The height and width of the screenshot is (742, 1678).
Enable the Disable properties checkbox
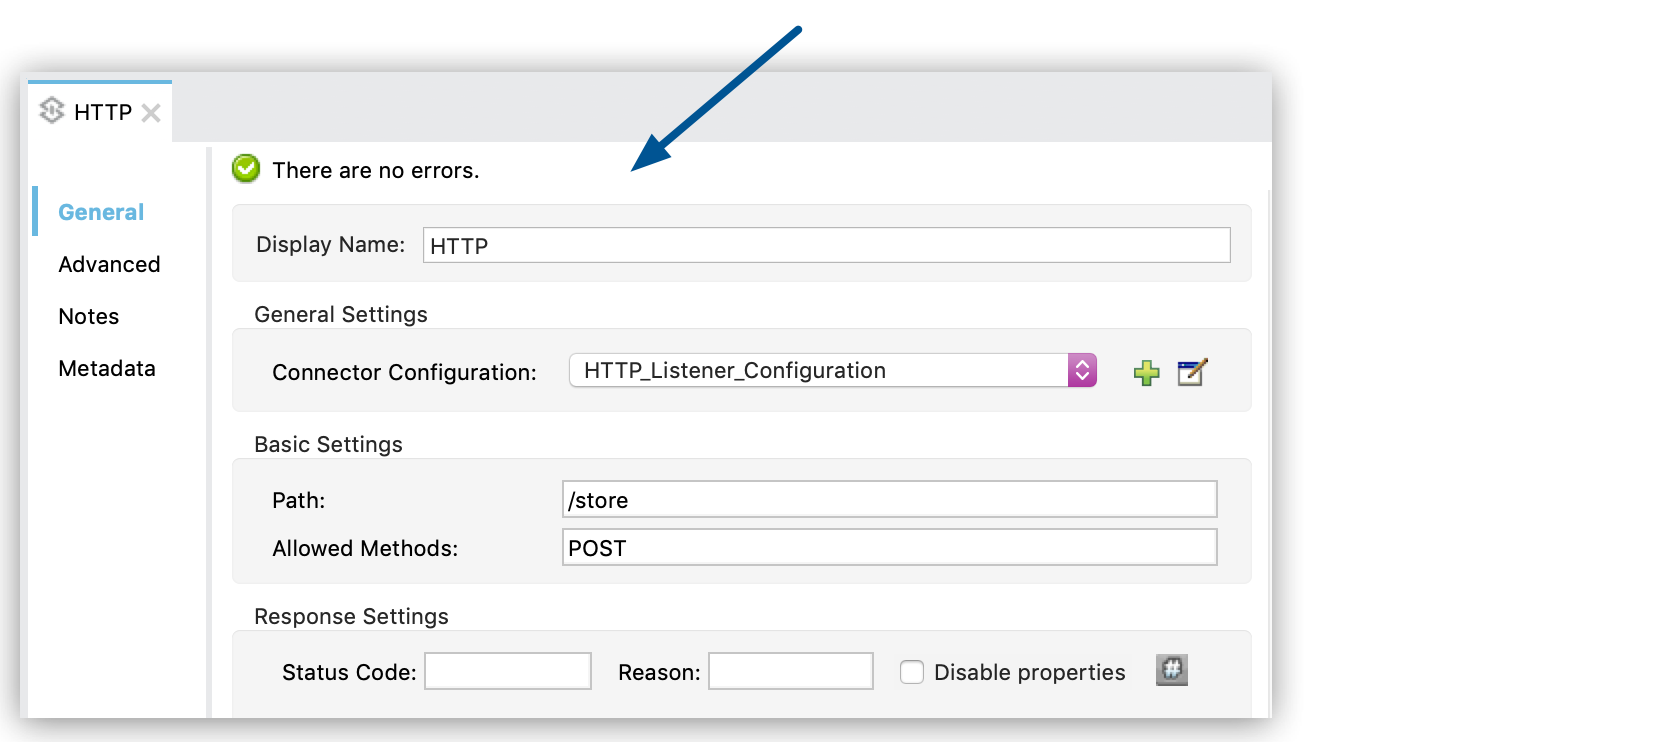coord(912,672)
